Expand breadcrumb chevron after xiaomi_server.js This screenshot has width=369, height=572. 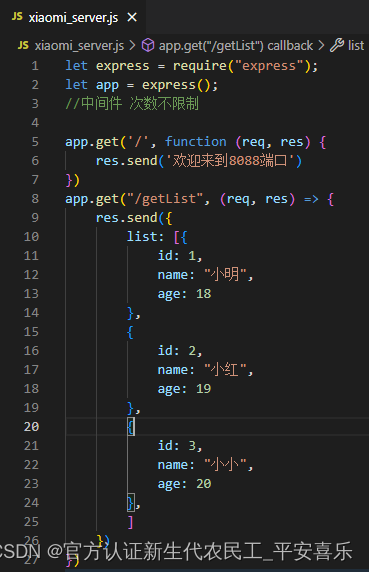pos(132,46)
